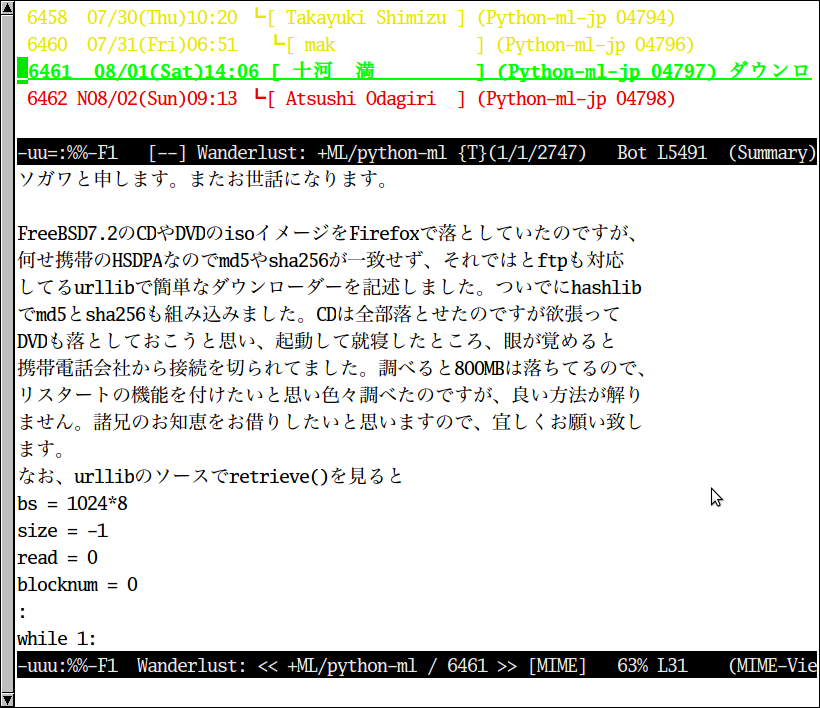820x708 pixels.
Task: Click the greeting line starting with ソガワと申します
Action: tap(203, 179)
